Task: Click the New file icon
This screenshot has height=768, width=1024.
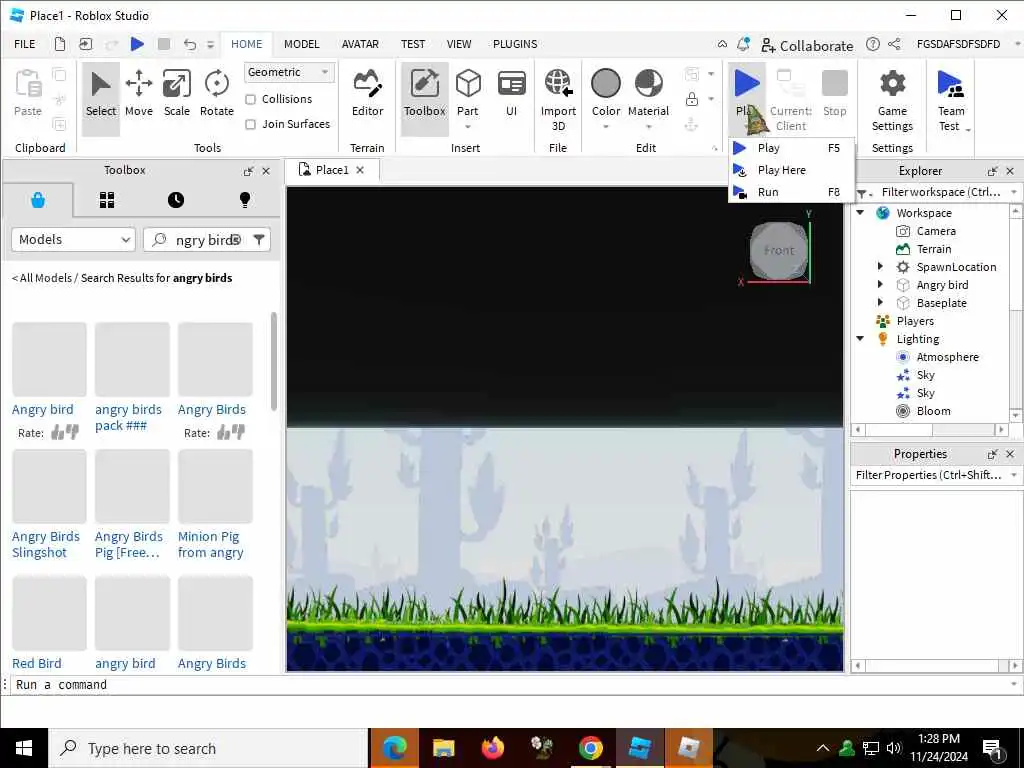Action: 59,44
